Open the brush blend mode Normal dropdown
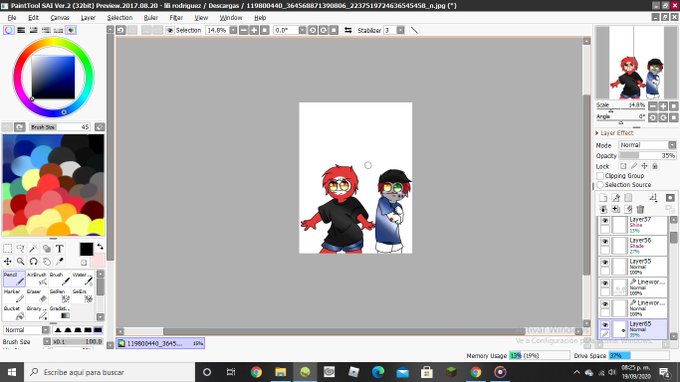Viewport: 680px width, 382px height. (27, 330)
